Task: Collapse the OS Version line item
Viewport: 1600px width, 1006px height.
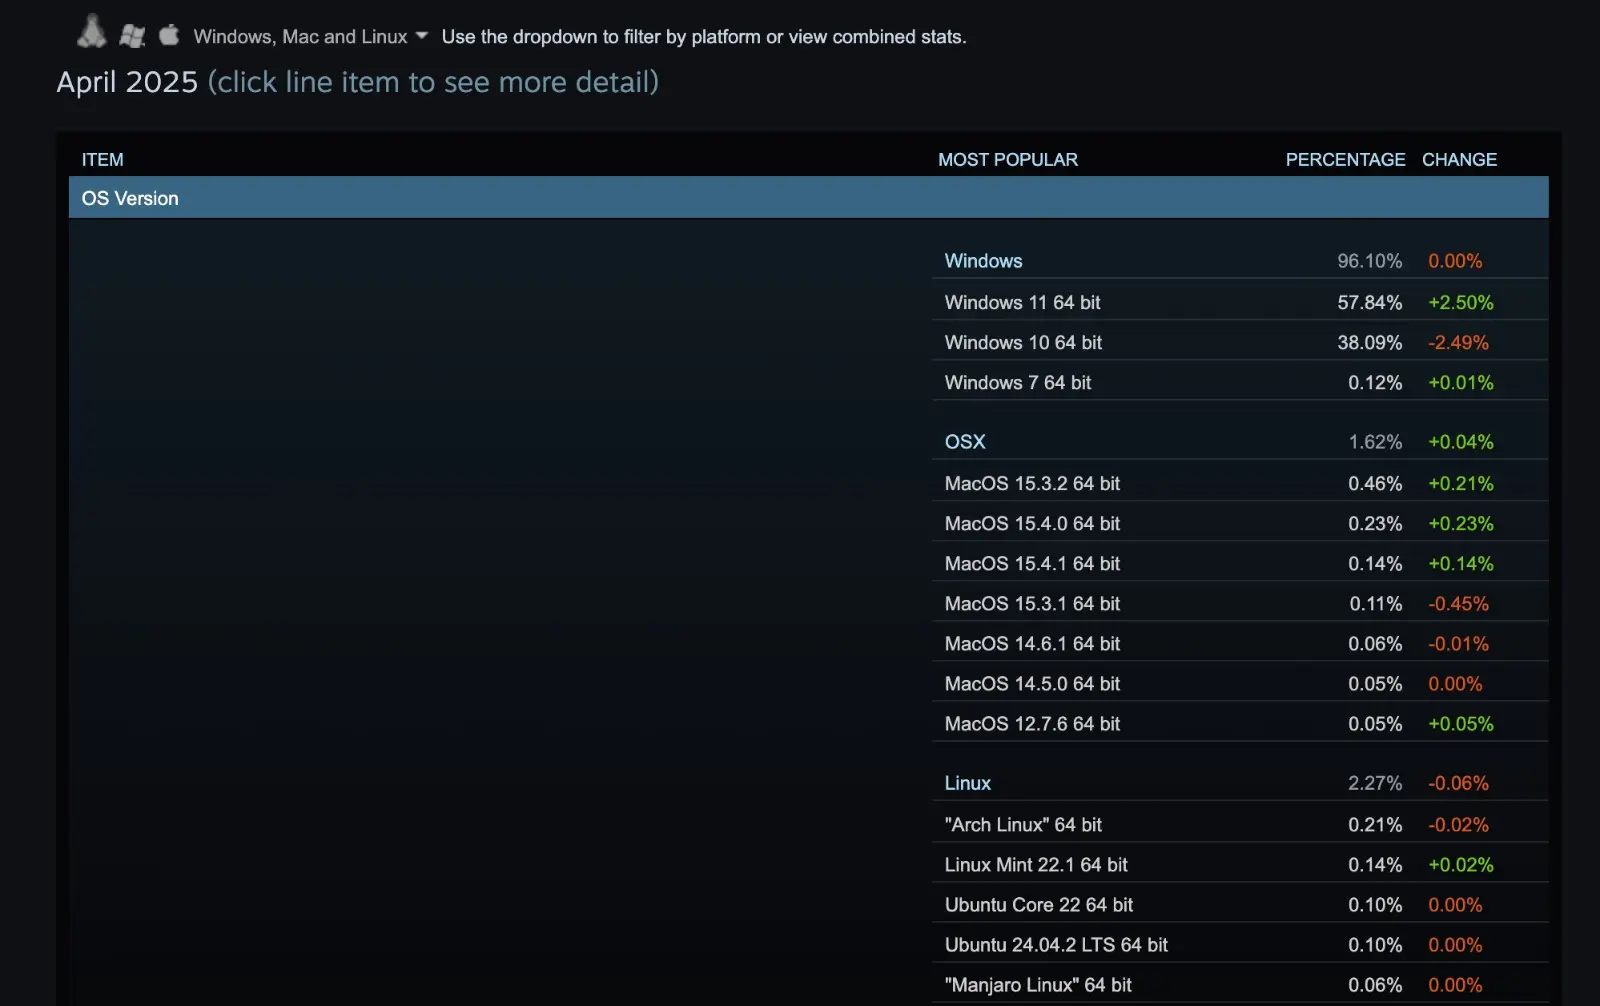Action: point(808,198)
